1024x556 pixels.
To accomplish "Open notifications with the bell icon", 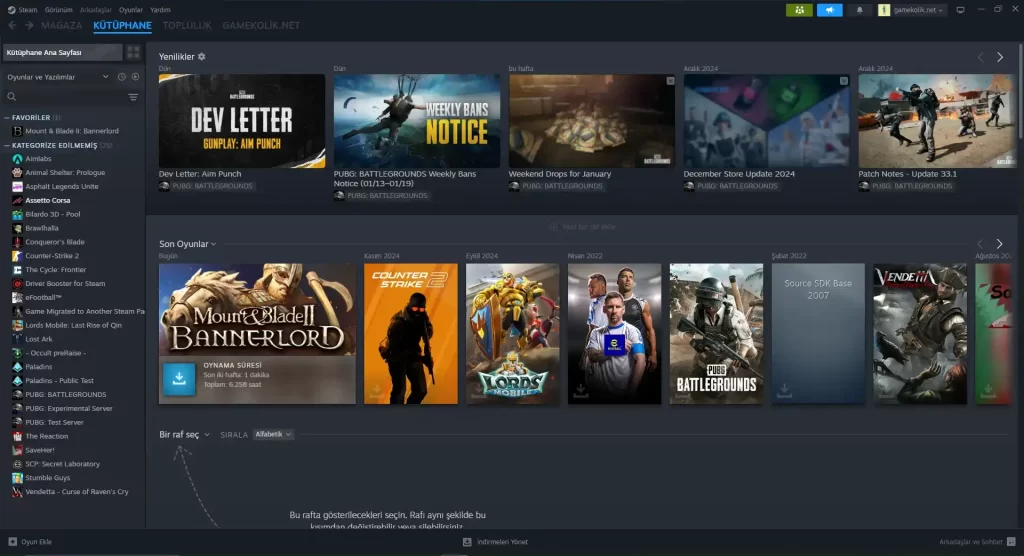I will pos(859,10).
